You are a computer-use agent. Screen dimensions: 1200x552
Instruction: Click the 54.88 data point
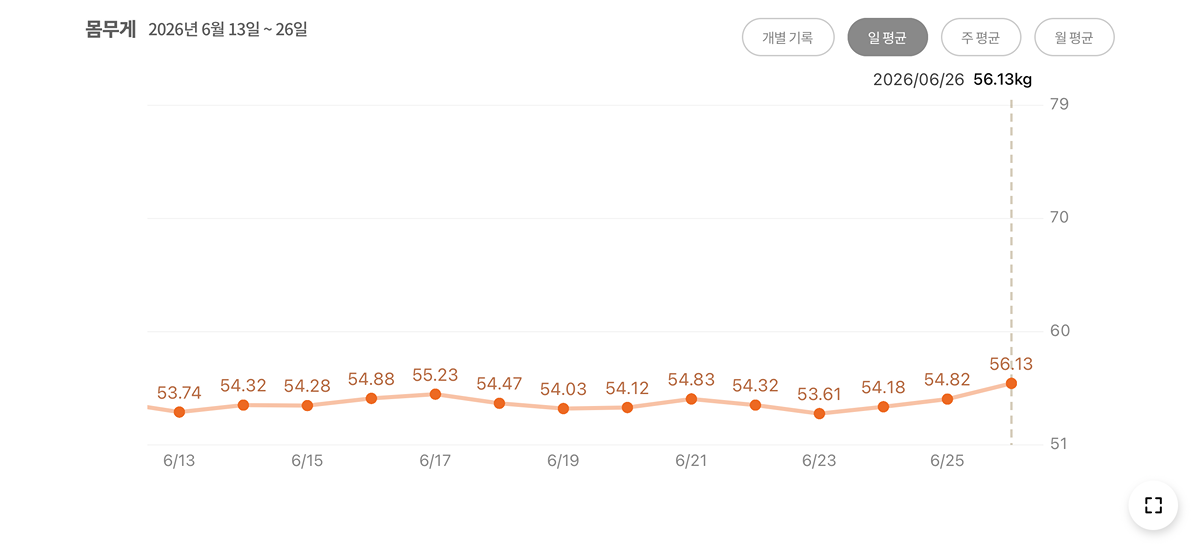[x=371, y=398]
